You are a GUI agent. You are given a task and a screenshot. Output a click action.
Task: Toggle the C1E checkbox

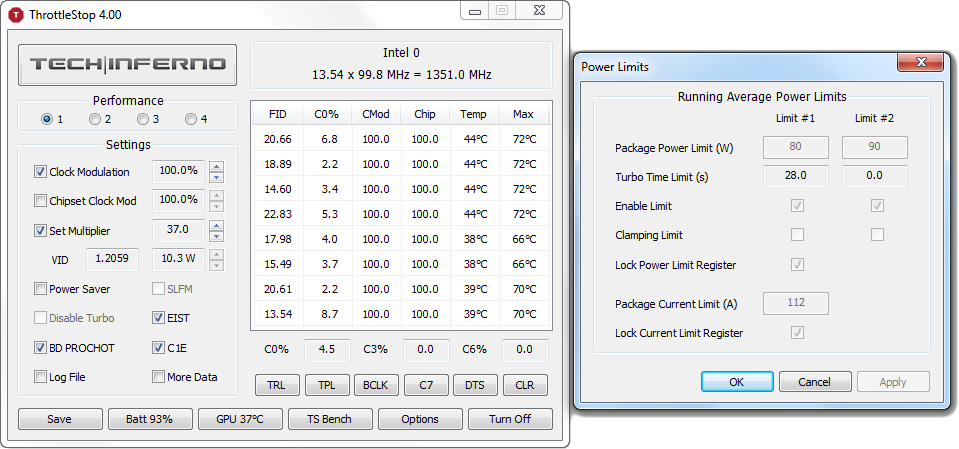tap(158, 348)
